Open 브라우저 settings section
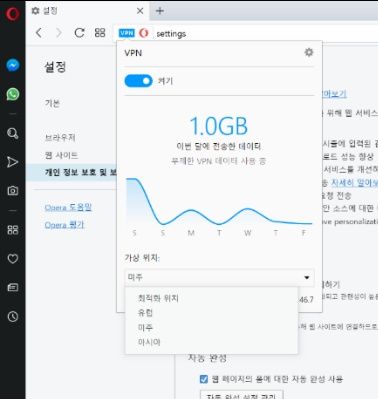Viewport: 378px width, 399px height. click(60, 138)
